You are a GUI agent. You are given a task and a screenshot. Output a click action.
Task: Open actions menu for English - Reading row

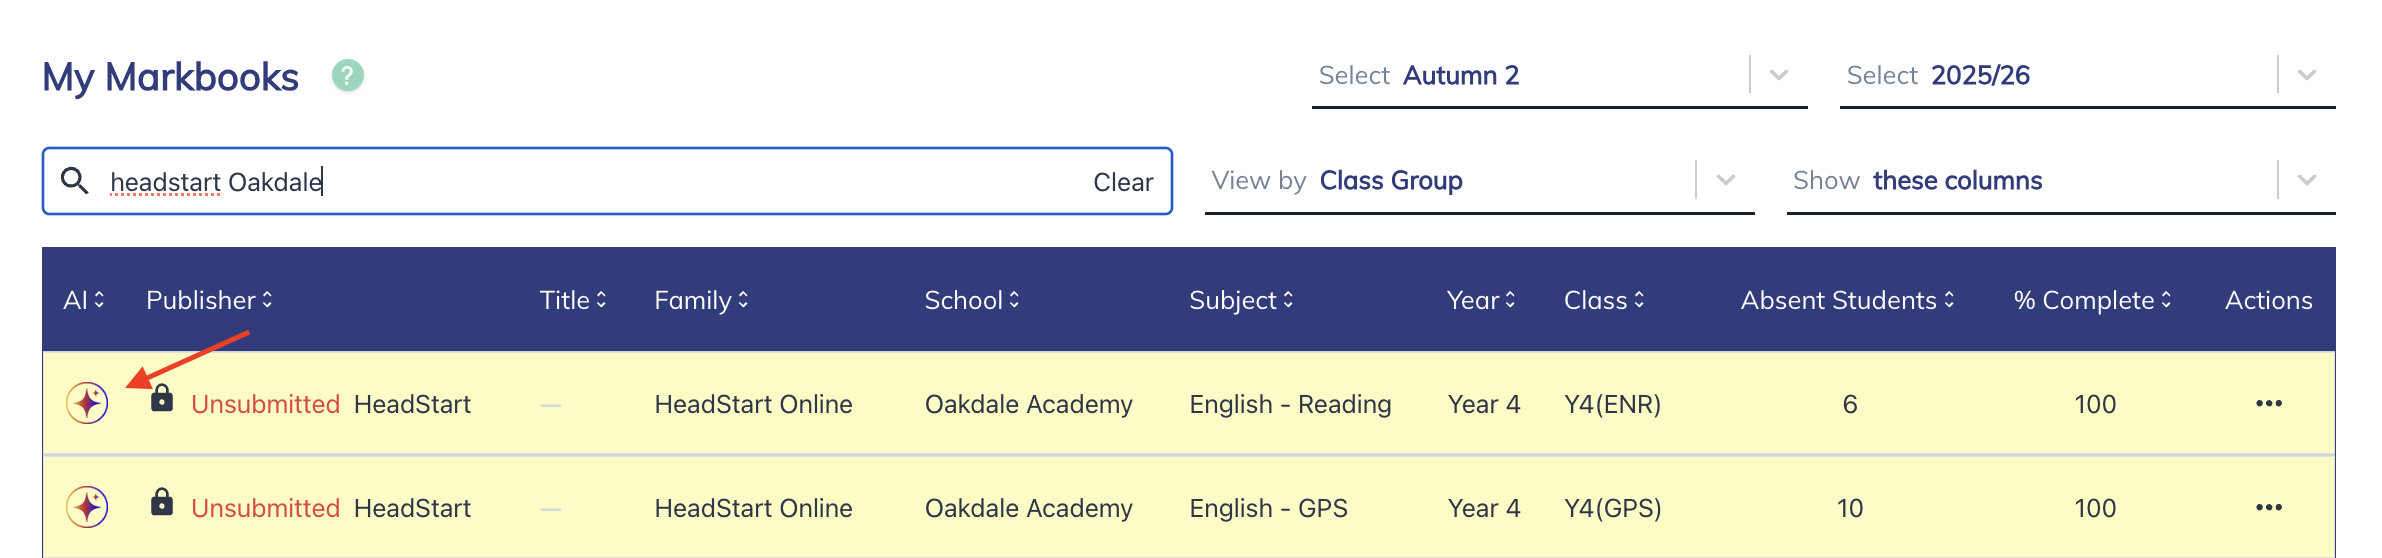(2268, 404)
